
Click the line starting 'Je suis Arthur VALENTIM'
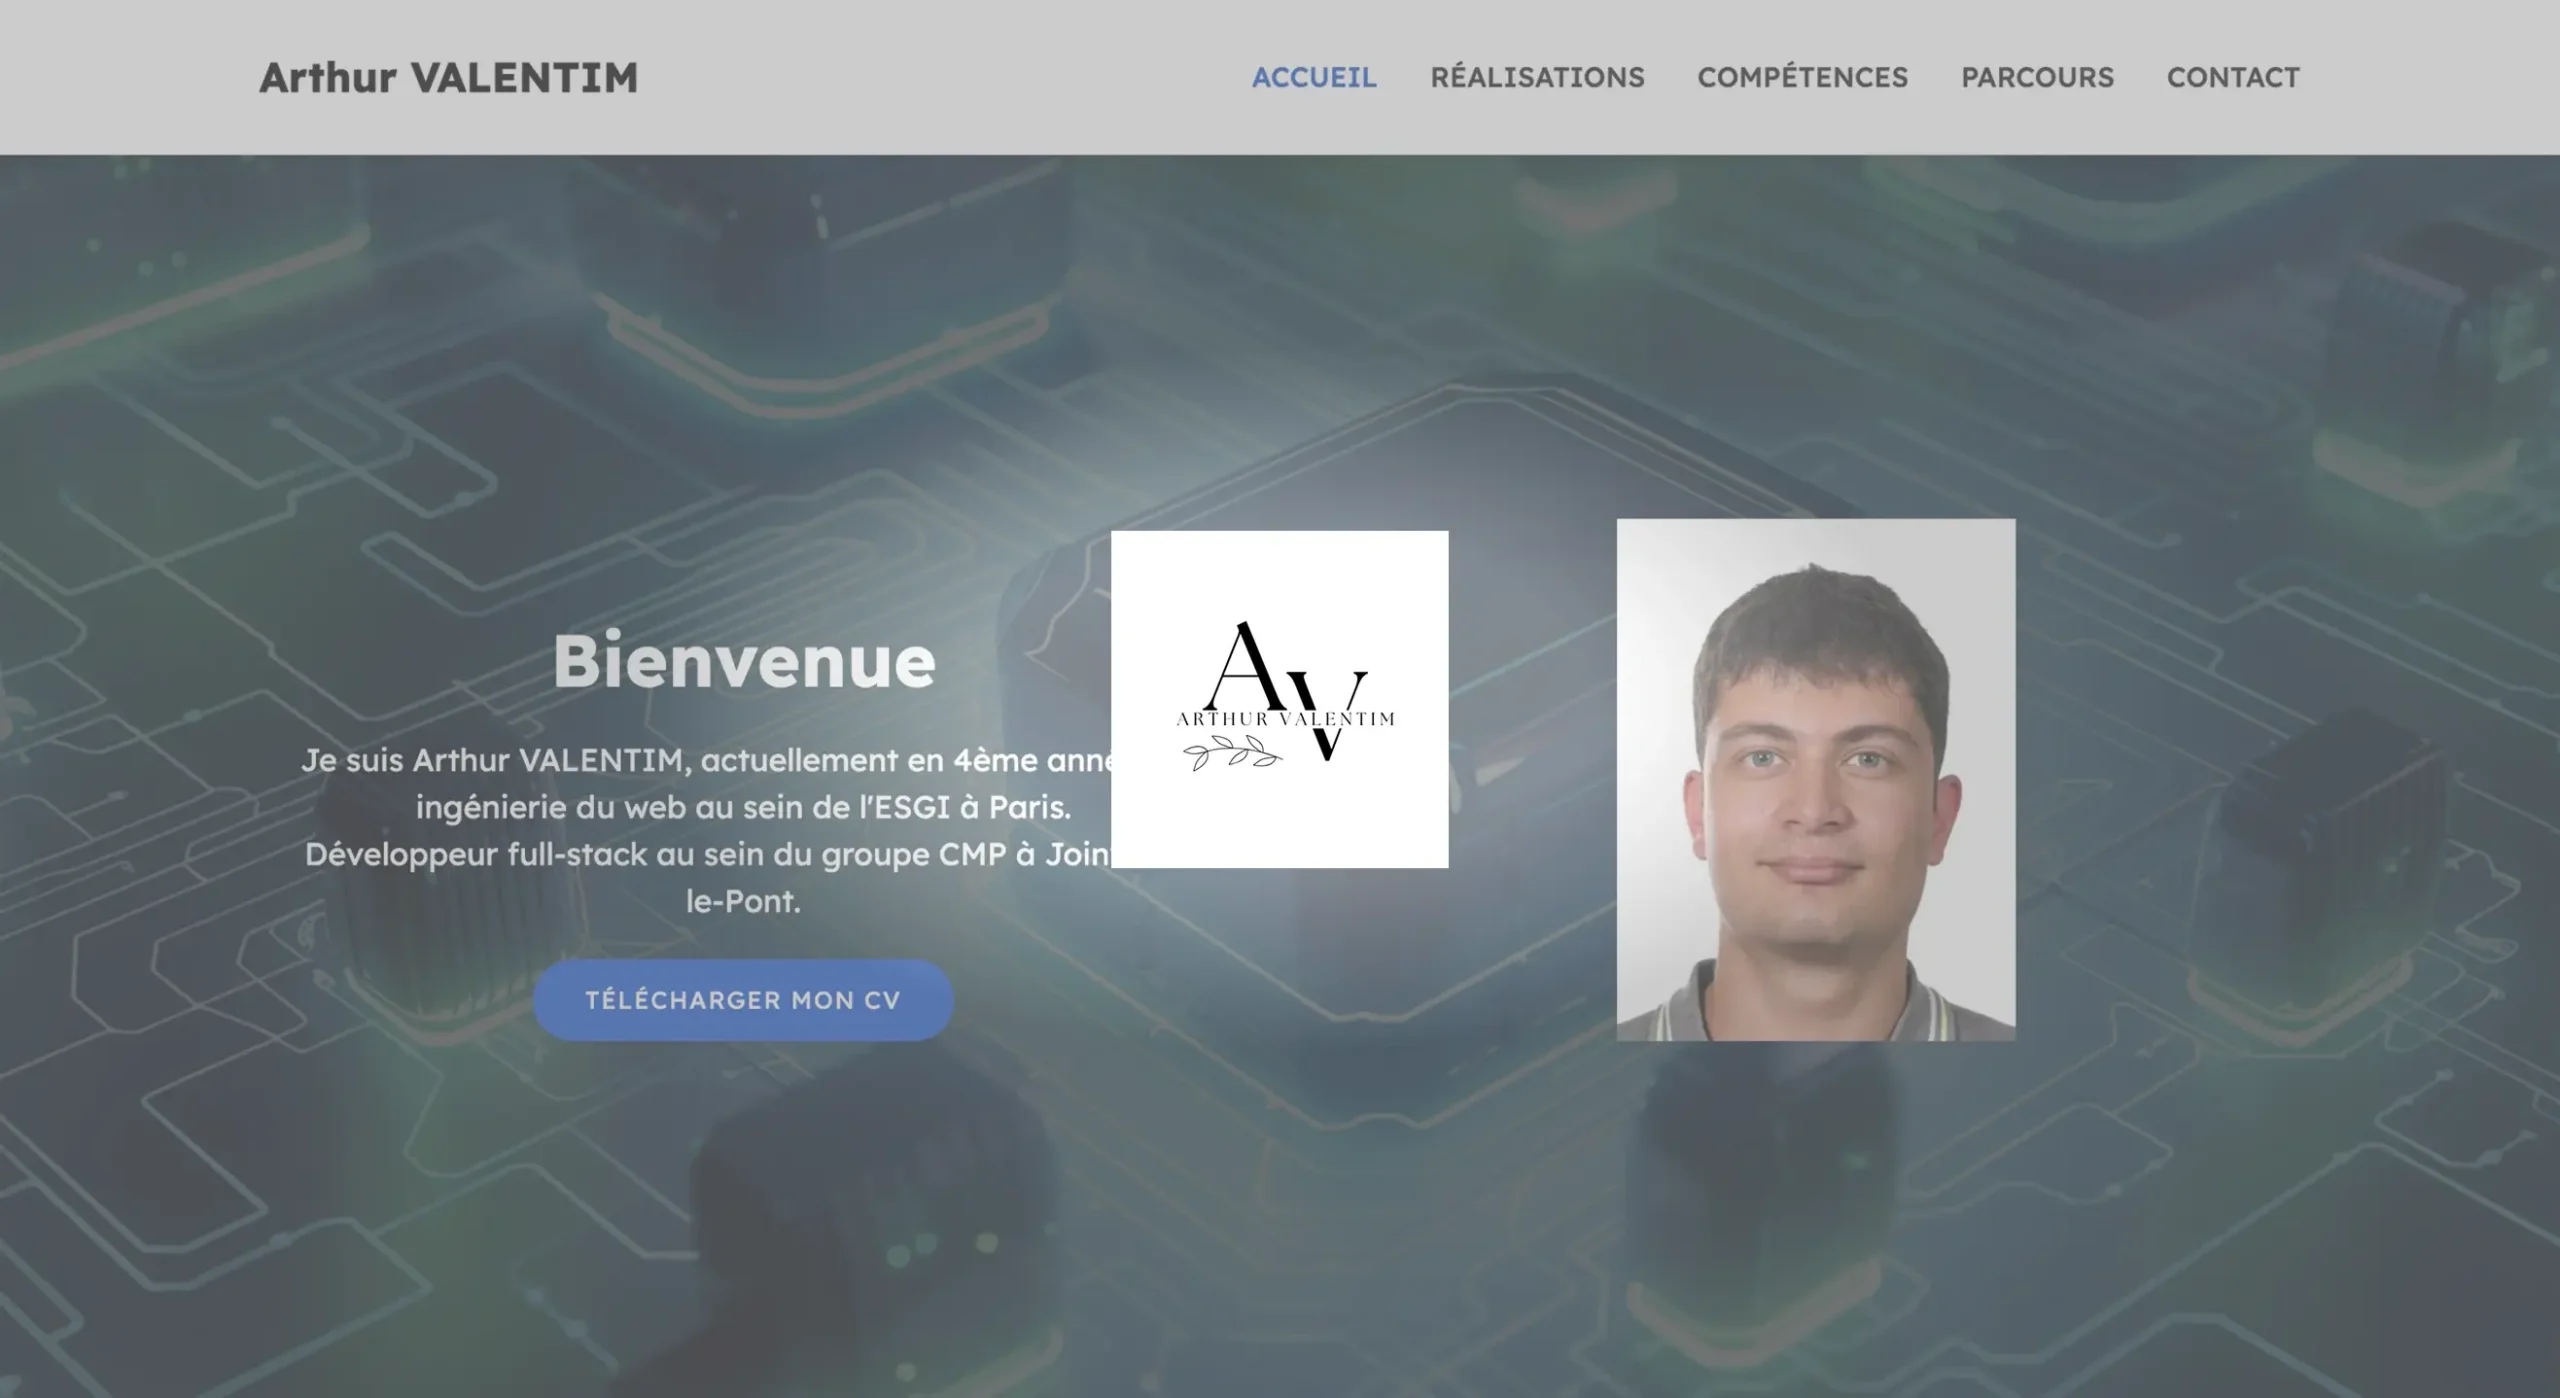coord(706,761)
